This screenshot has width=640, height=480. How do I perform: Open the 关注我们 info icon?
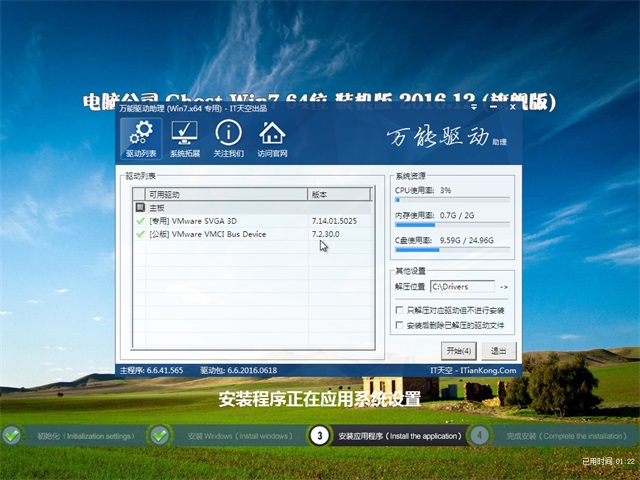(x=229, y=139)
